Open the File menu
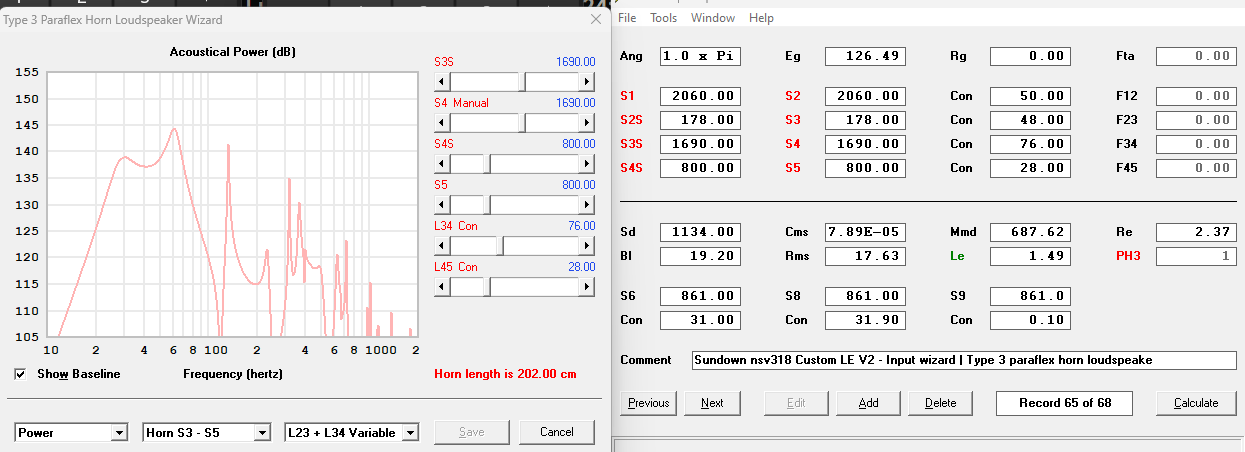The height and width of the screenshot is (452, 1245). coord(627,18)
